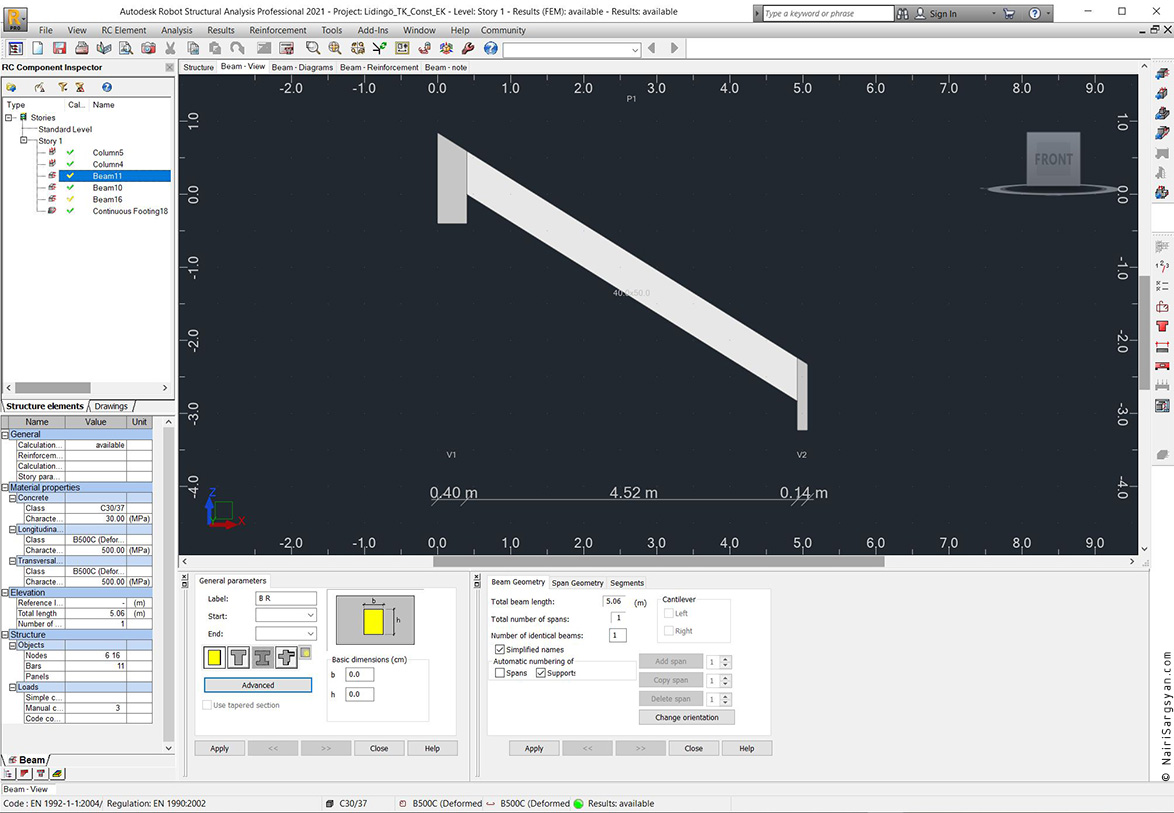Click the layout selection icon at toolbar start
Image resolution: width=1174 pixels, height=813 pixels.
tap(15, 48)
